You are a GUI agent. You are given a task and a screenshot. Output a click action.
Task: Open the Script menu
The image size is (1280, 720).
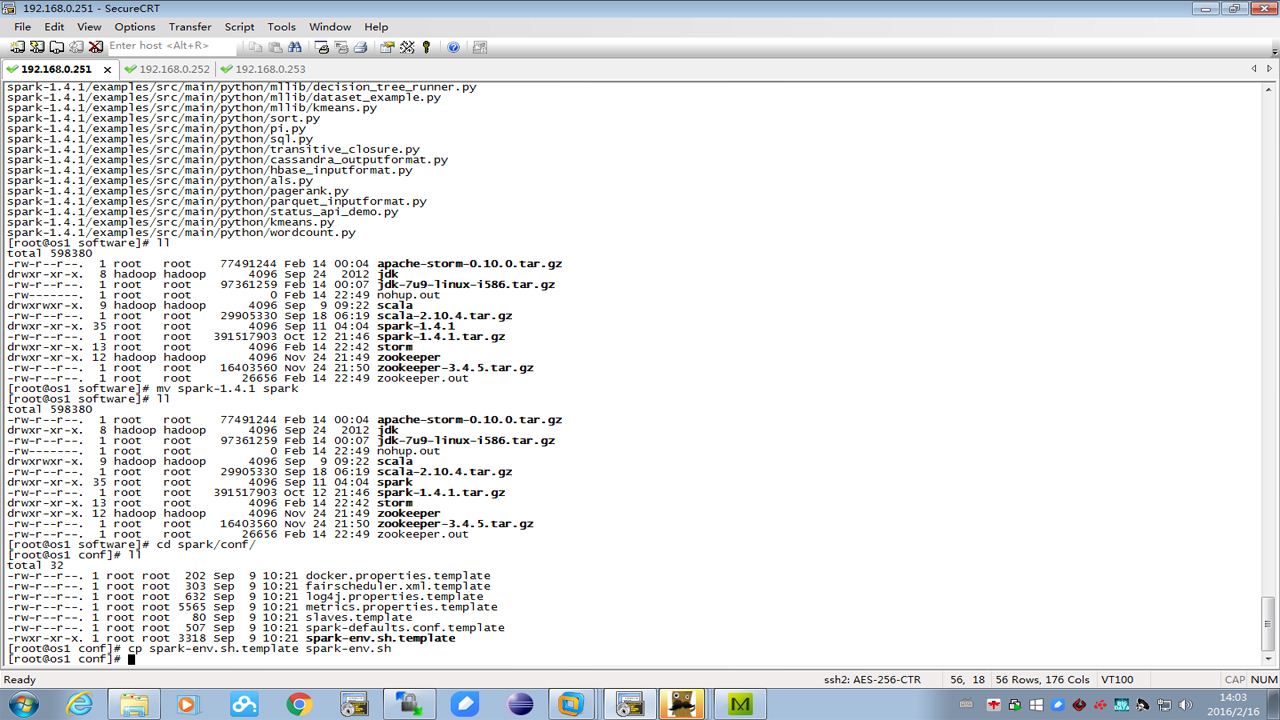[239, 27]
